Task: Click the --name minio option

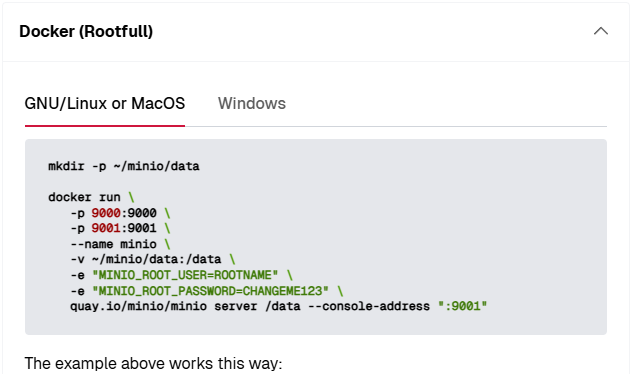Action: click(113, 244)
